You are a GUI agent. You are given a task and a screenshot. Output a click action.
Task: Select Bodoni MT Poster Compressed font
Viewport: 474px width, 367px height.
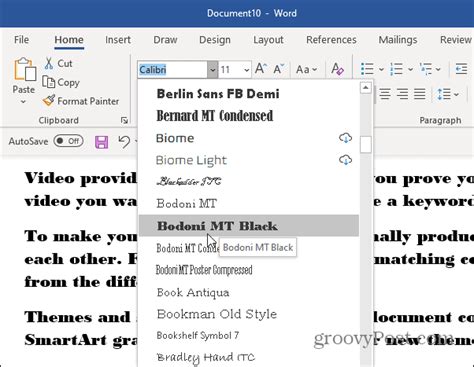[x=249, y=270]
